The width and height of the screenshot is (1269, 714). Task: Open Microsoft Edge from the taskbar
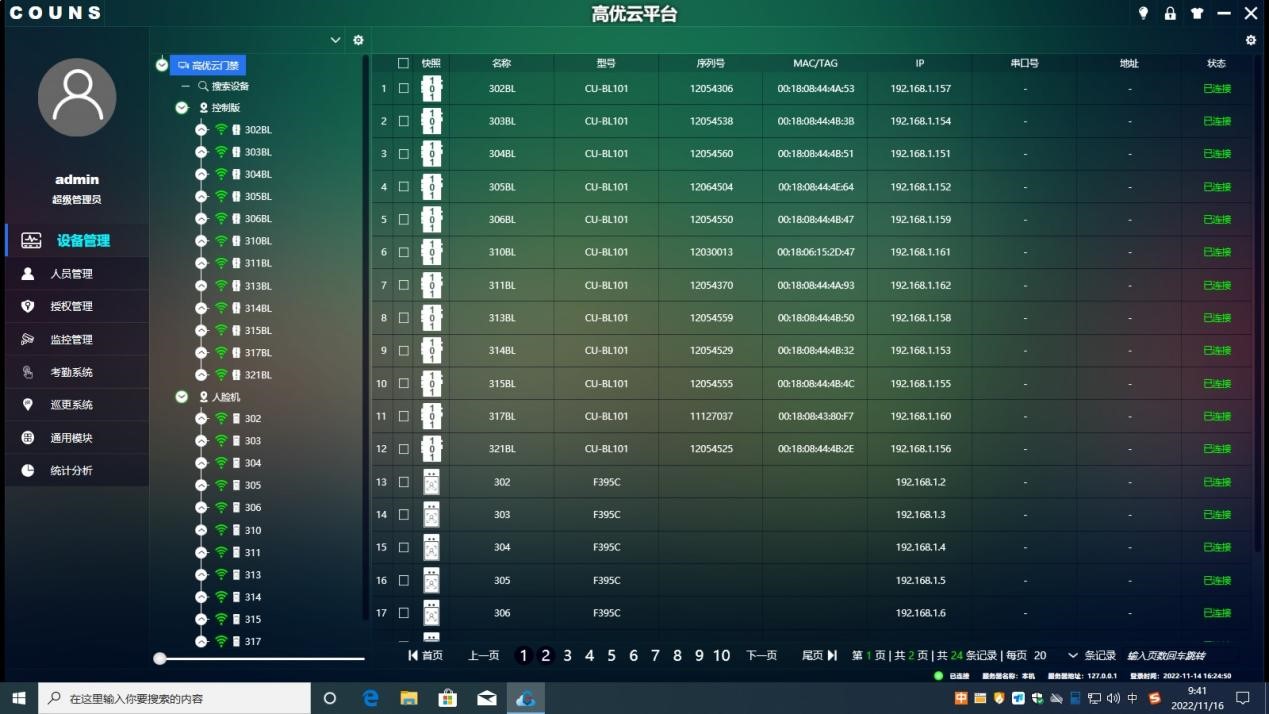point(370,698)
